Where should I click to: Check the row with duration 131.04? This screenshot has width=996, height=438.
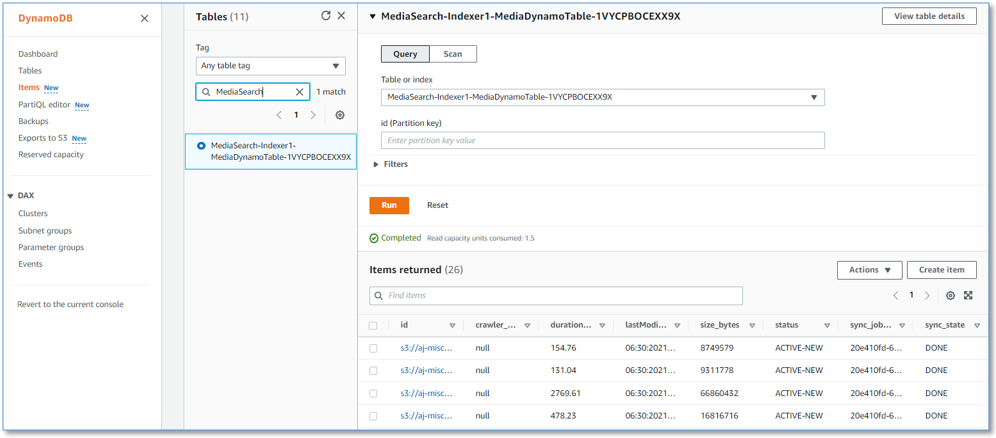coord(373,370)
